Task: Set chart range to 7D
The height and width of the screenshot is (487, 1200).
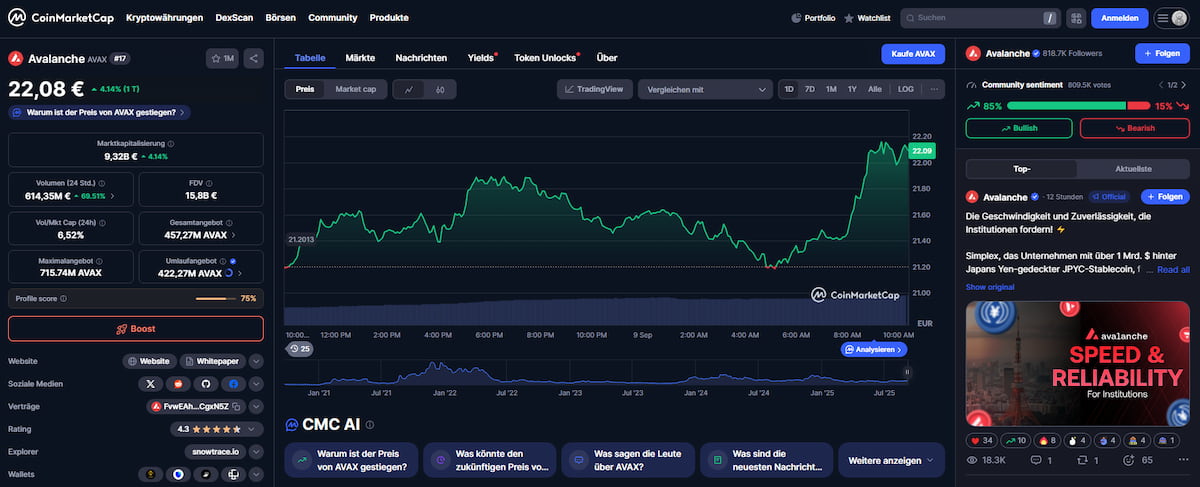Action: click(810, 89)
